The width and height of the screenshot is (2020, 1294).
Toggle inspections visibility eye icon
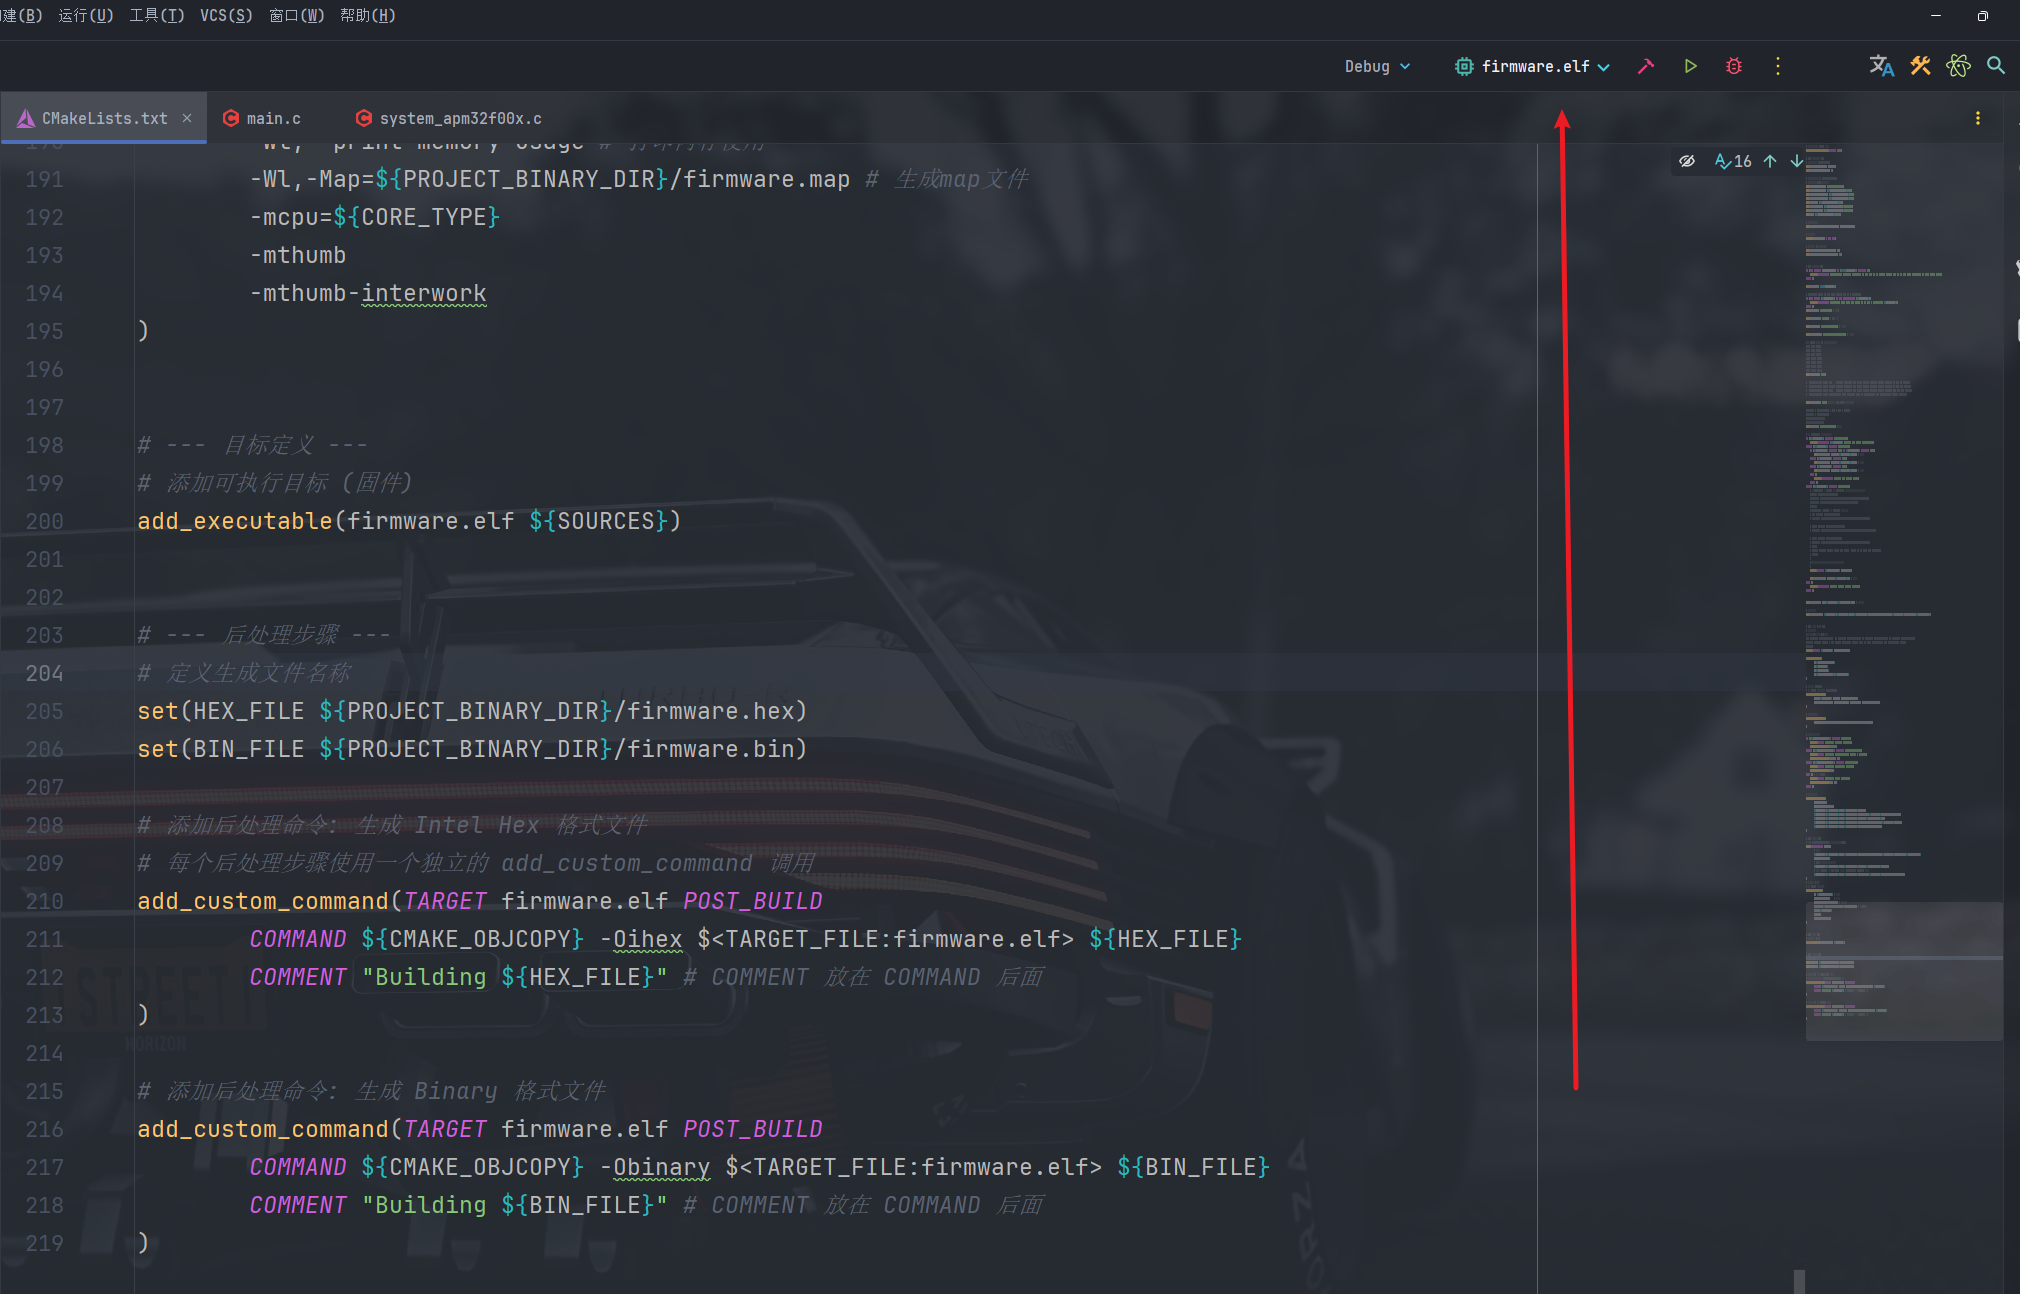[1687, 161]
